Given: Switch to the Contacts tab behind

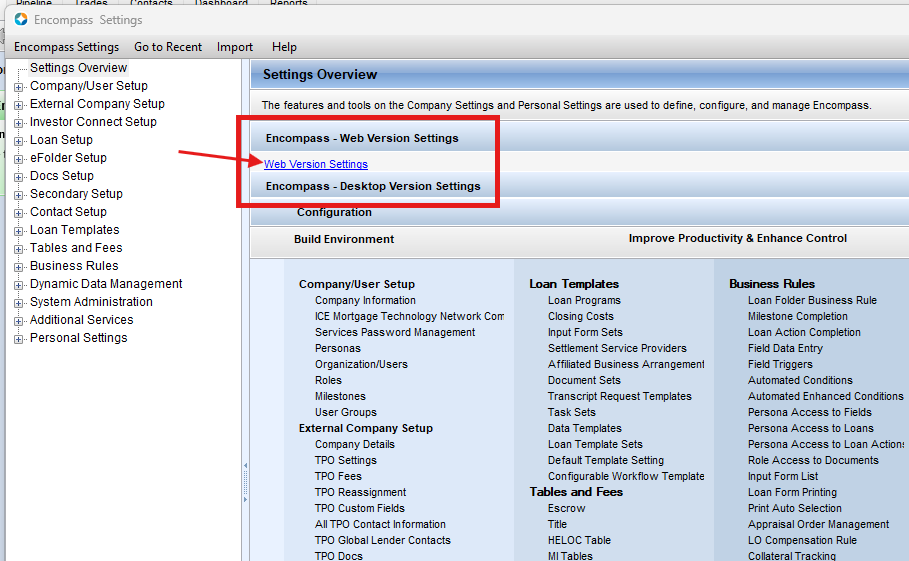Looking at the screenshot, I should pos(151,3).
